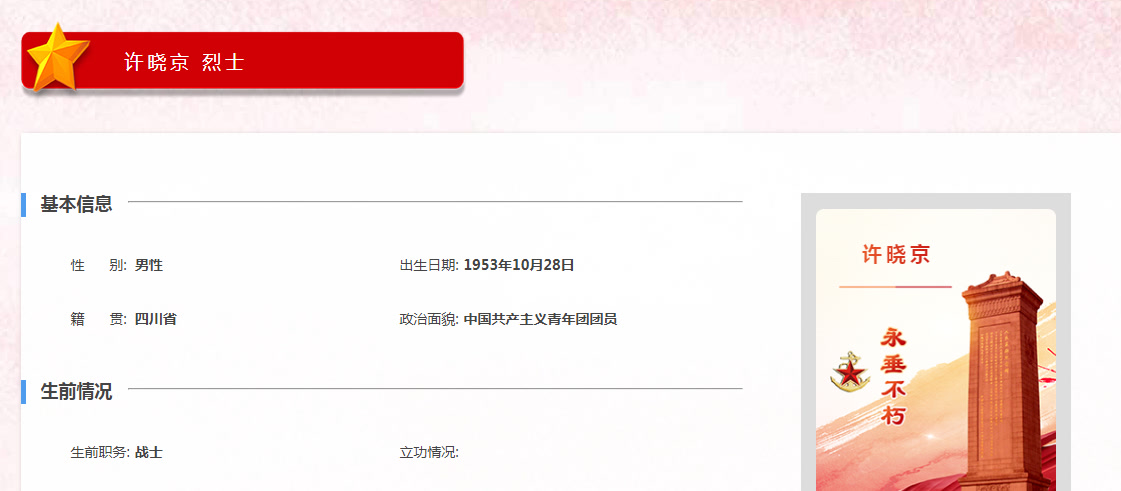This screenshot has width=1121, height=491.
Task: Click the blue marker beside 基本信息
Action: [x=24, y=204]
